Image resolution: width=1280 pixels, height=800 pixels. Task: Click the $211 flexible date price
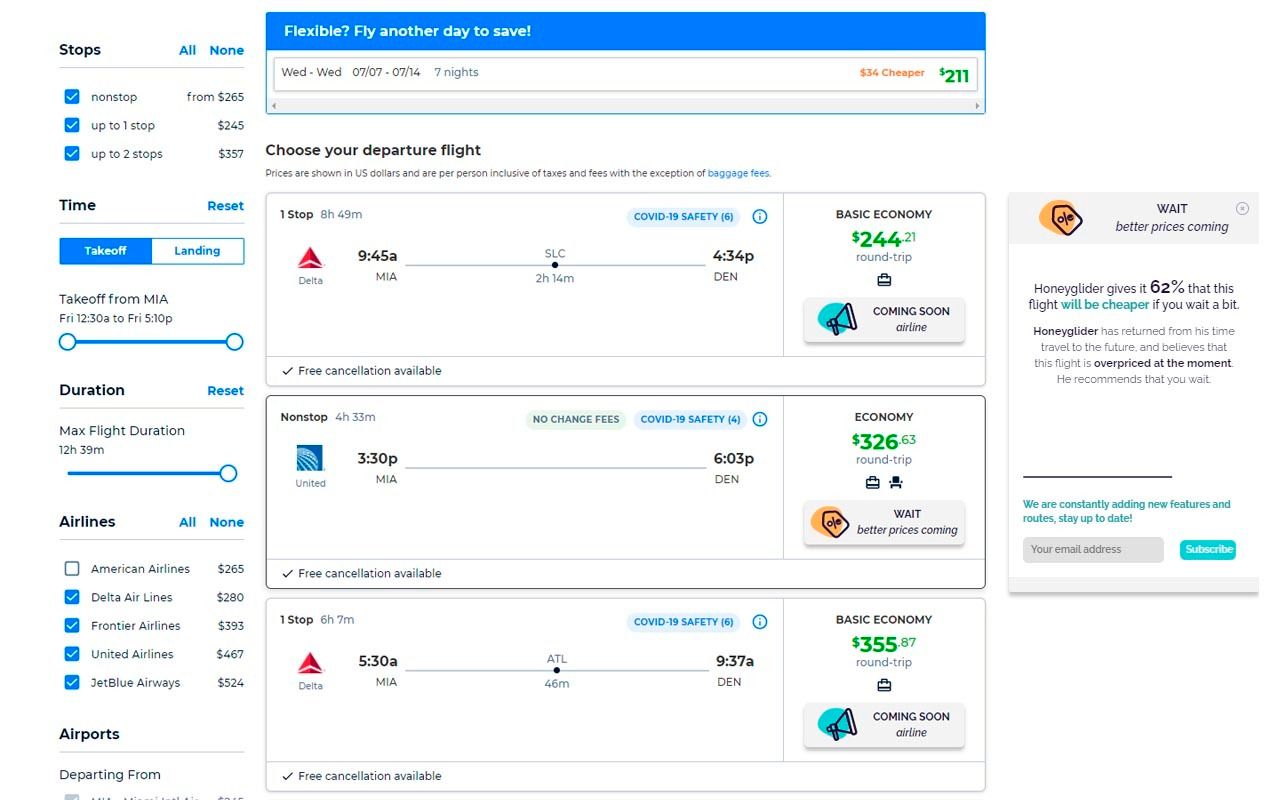[x=954, y=75]
